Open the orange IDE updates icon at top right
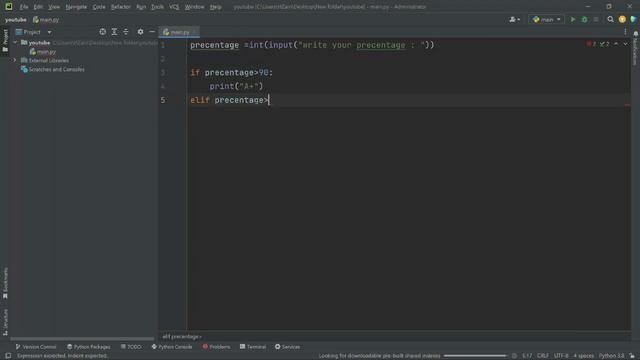The height and width of the screenshot is (360, 640). [x=622, y=20]
